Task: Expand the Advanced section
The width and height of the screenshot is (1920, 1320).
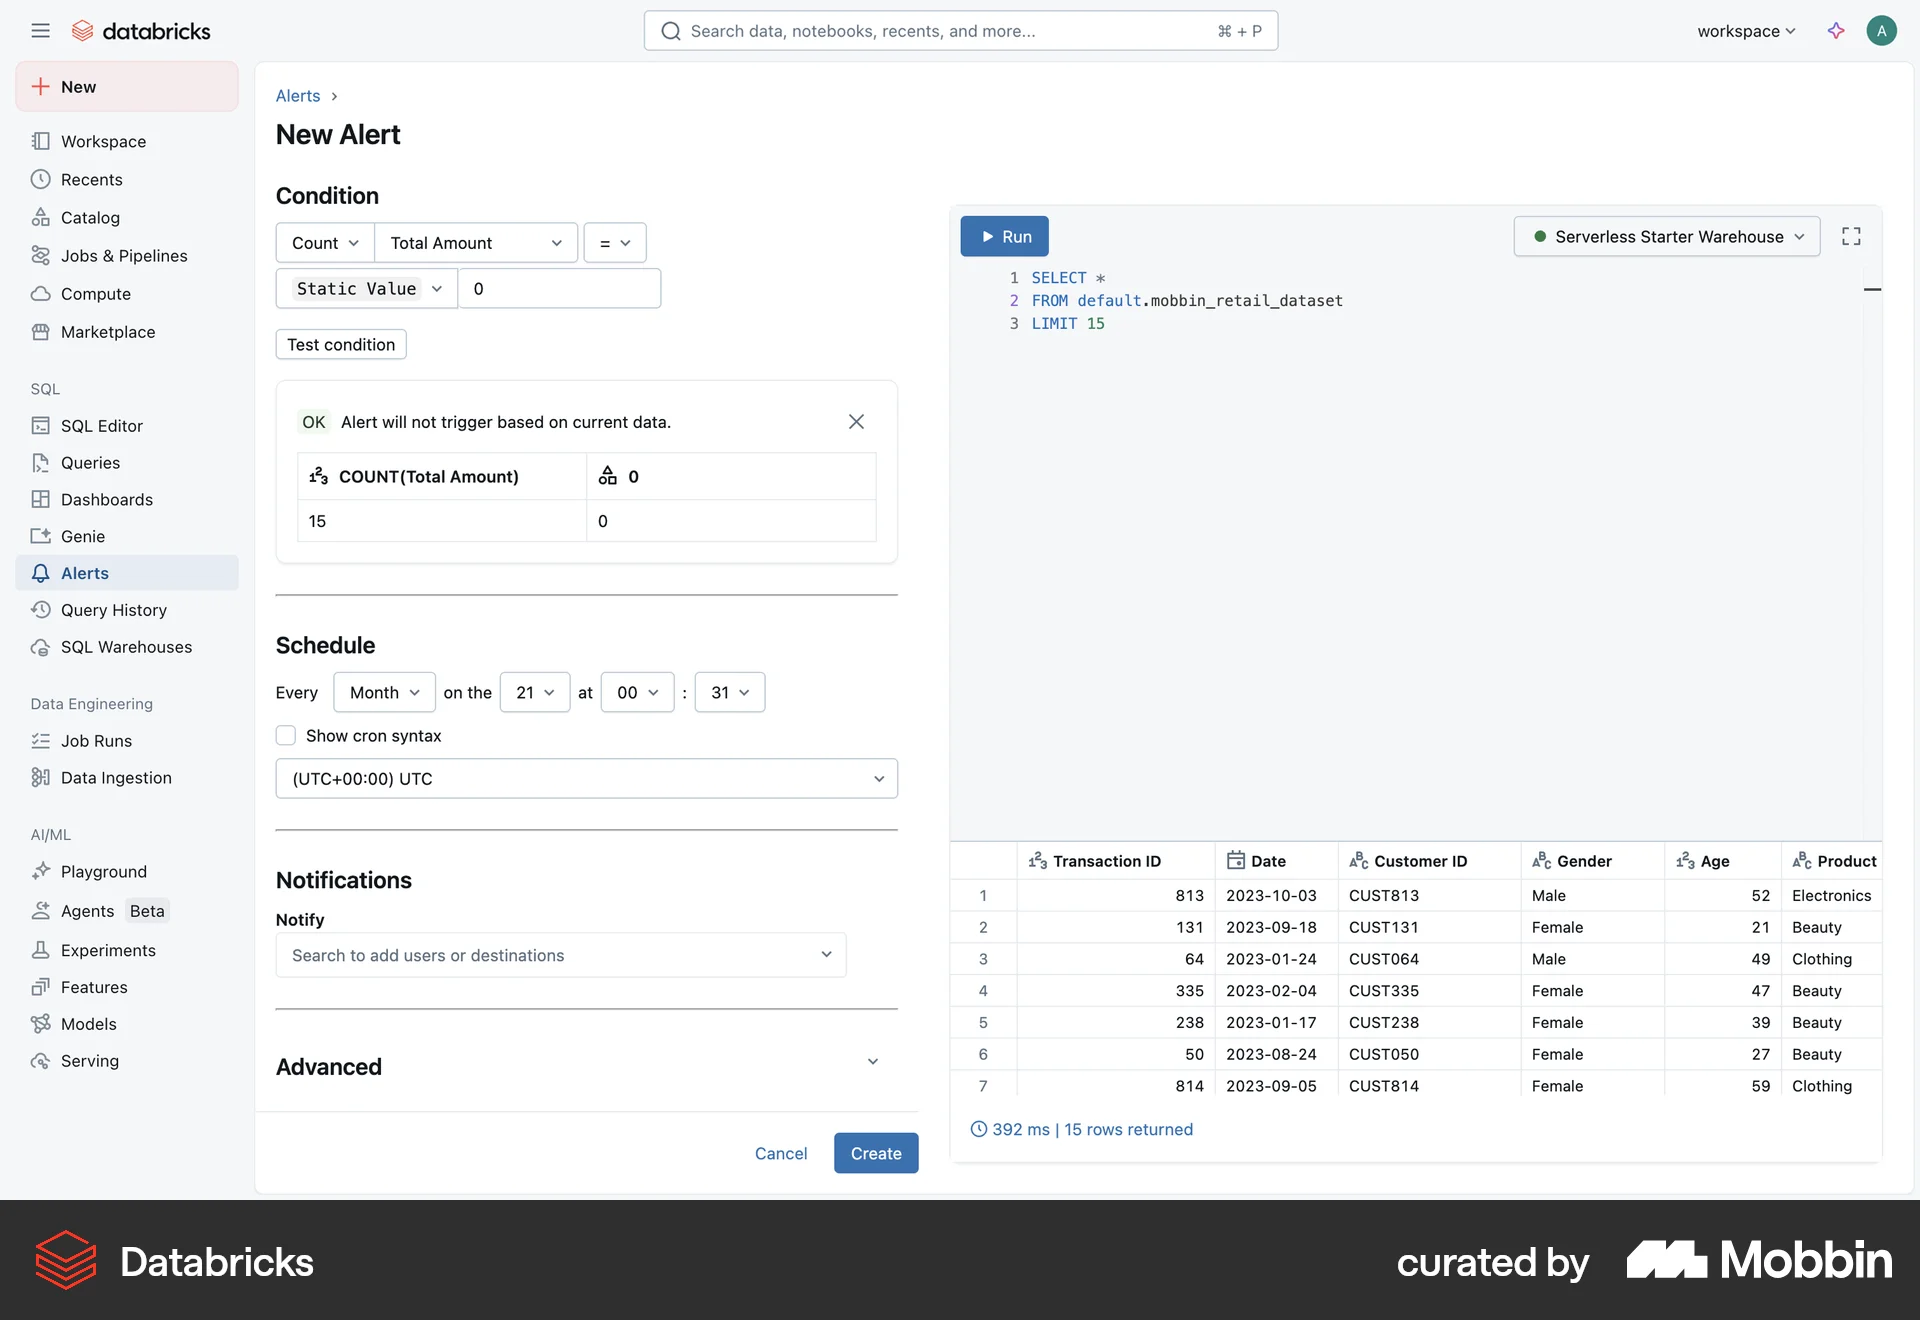Action: 872,1061
